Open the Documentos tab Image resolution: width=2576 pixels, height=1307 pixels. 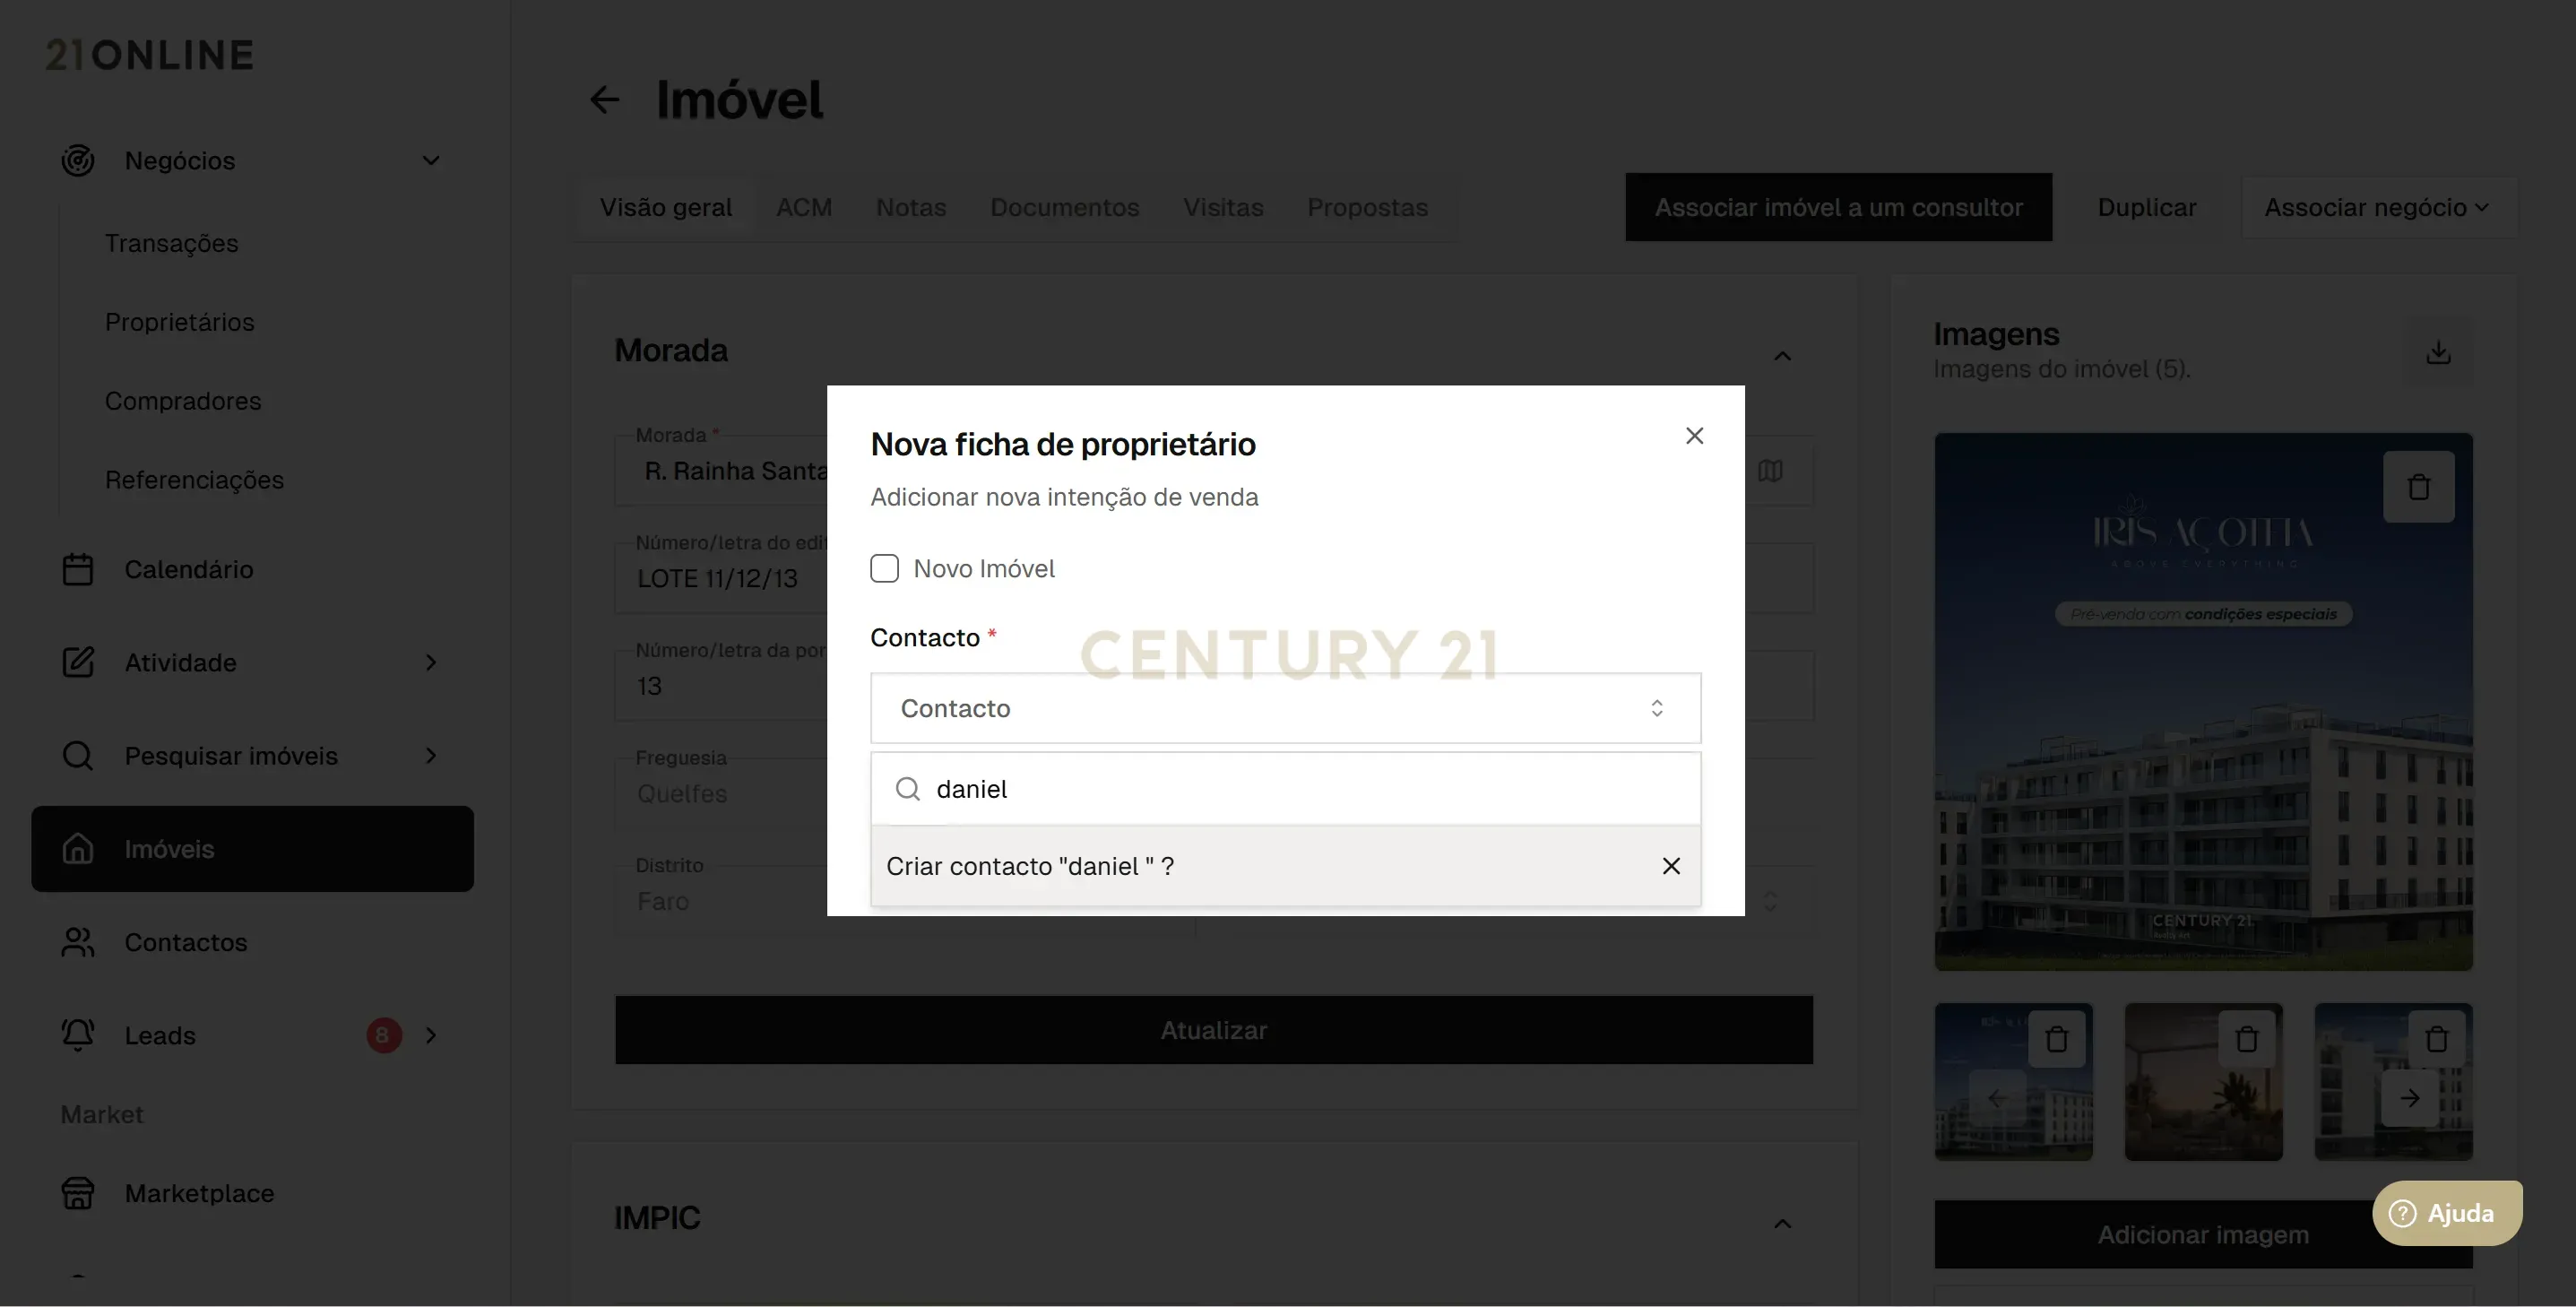pyautogui.click(x=1065, y=207)
